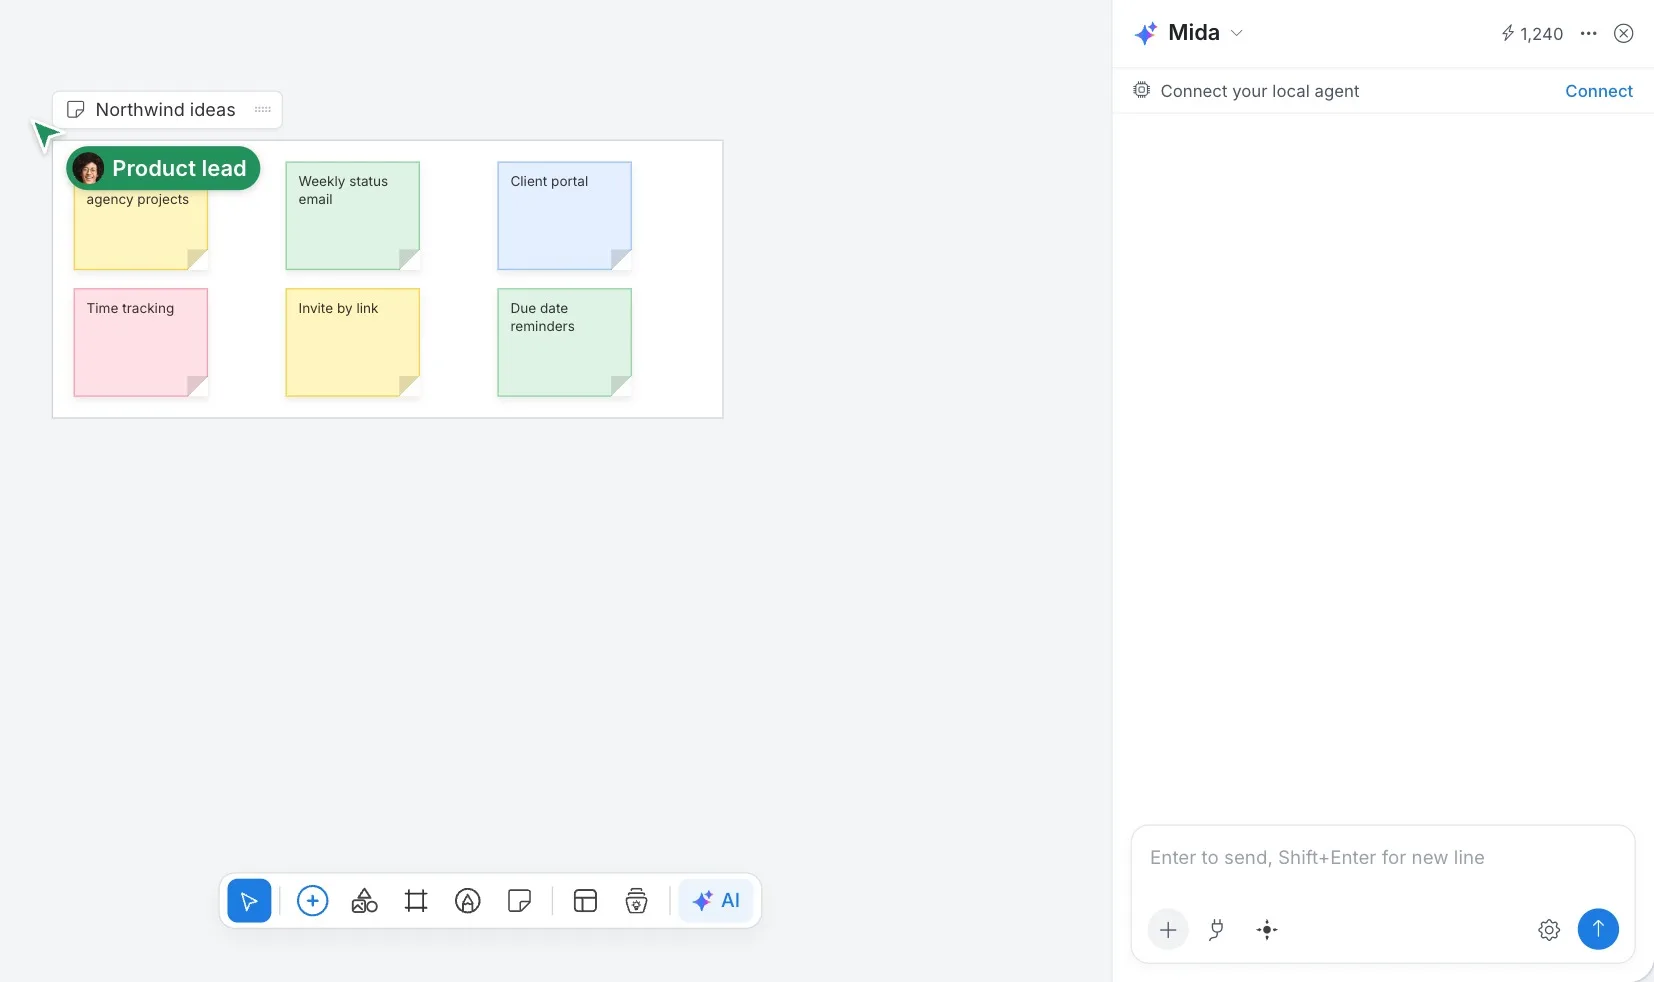Screen dimensions: 1654x982
Task: Toggle the AI assistant button
Action: (x=716, y=901)
